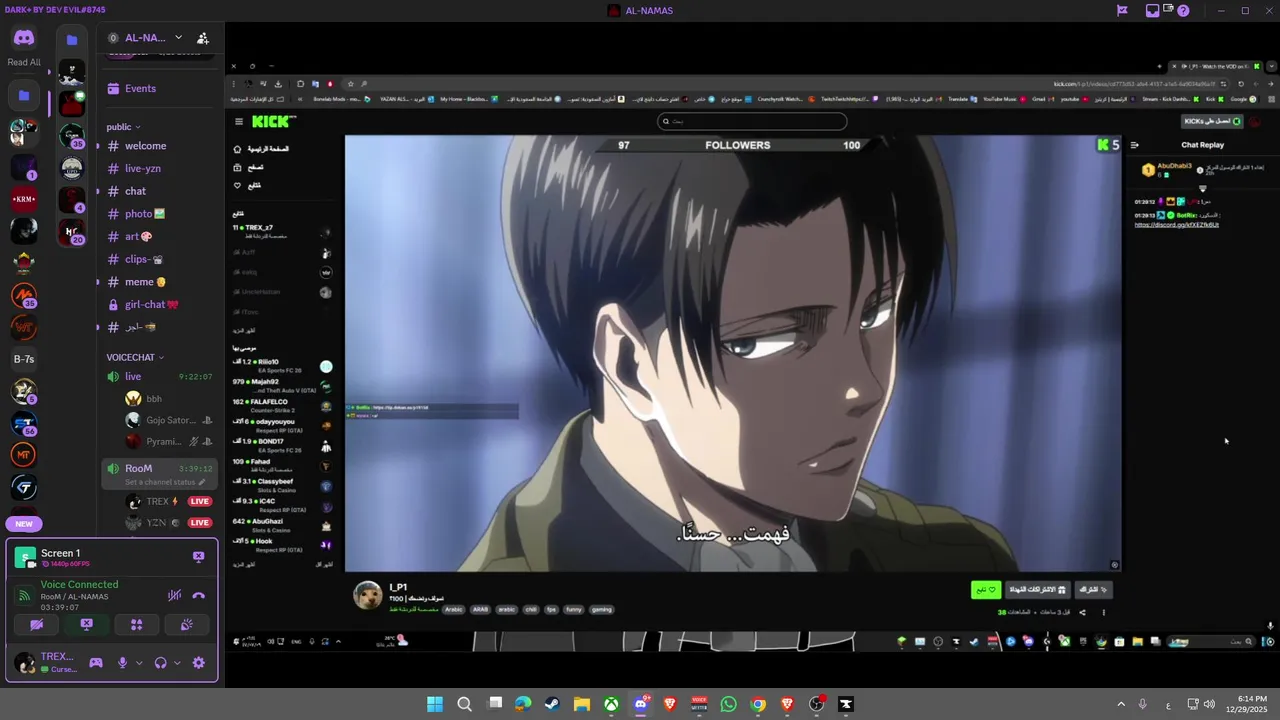Open Xbox app from taskbar
The height and width of the screenshot is (720, 1280).
(x=611, y=704)
